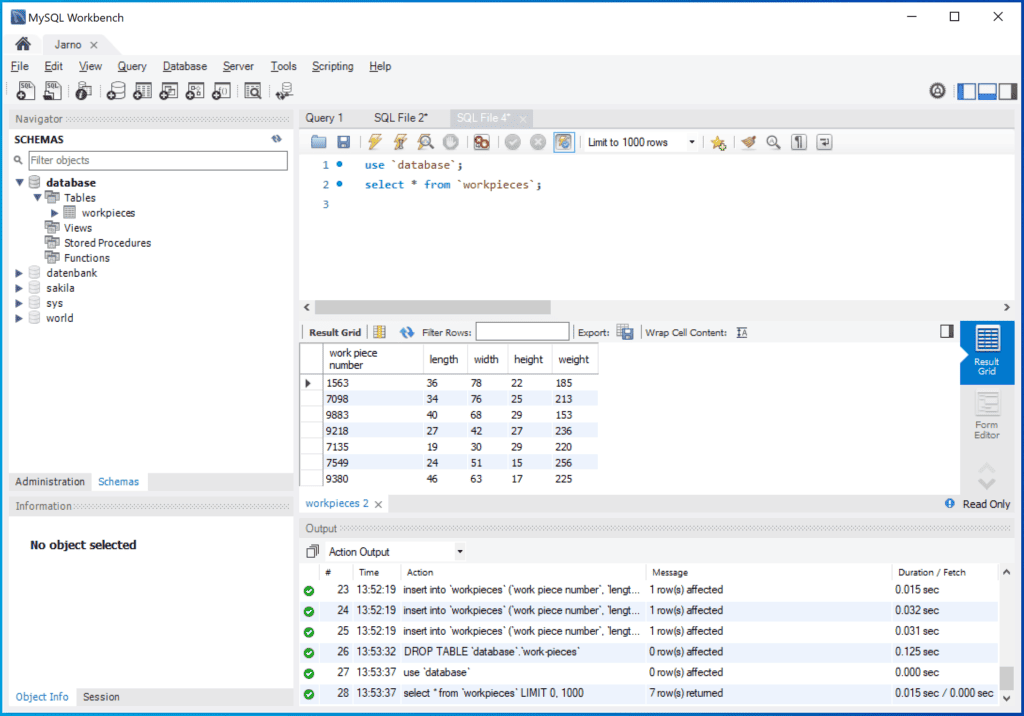Open the Query menu

[132, 66]
